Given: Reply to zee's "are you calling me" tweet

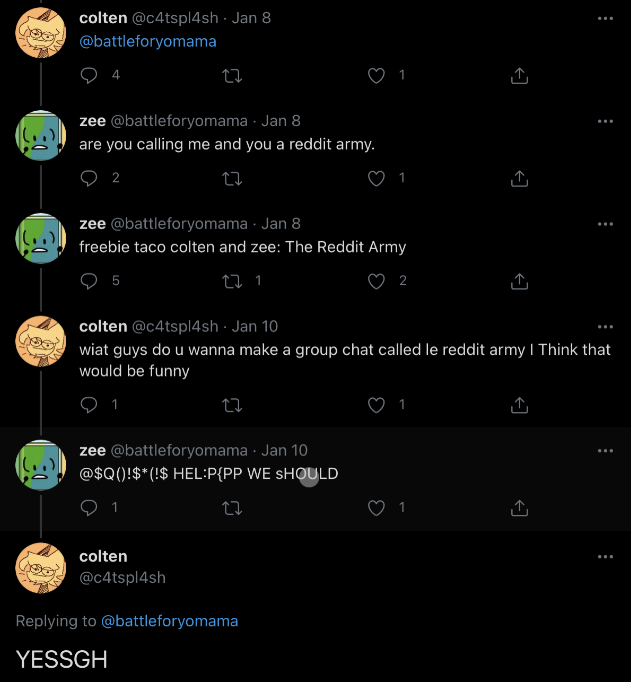Looking at the screenshot, I should tap(89, 178).
